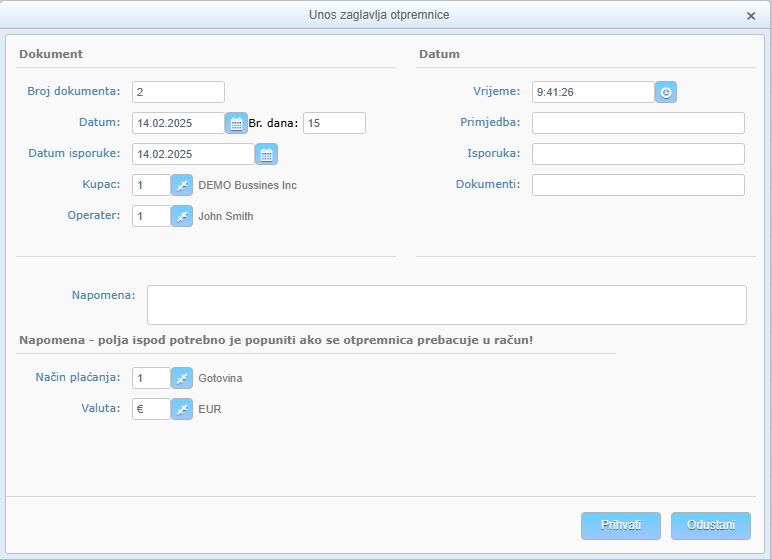Screen dimensions: 772x560
Task: Open calendar picker for Datum isporuke
Action: click(266, 154)
